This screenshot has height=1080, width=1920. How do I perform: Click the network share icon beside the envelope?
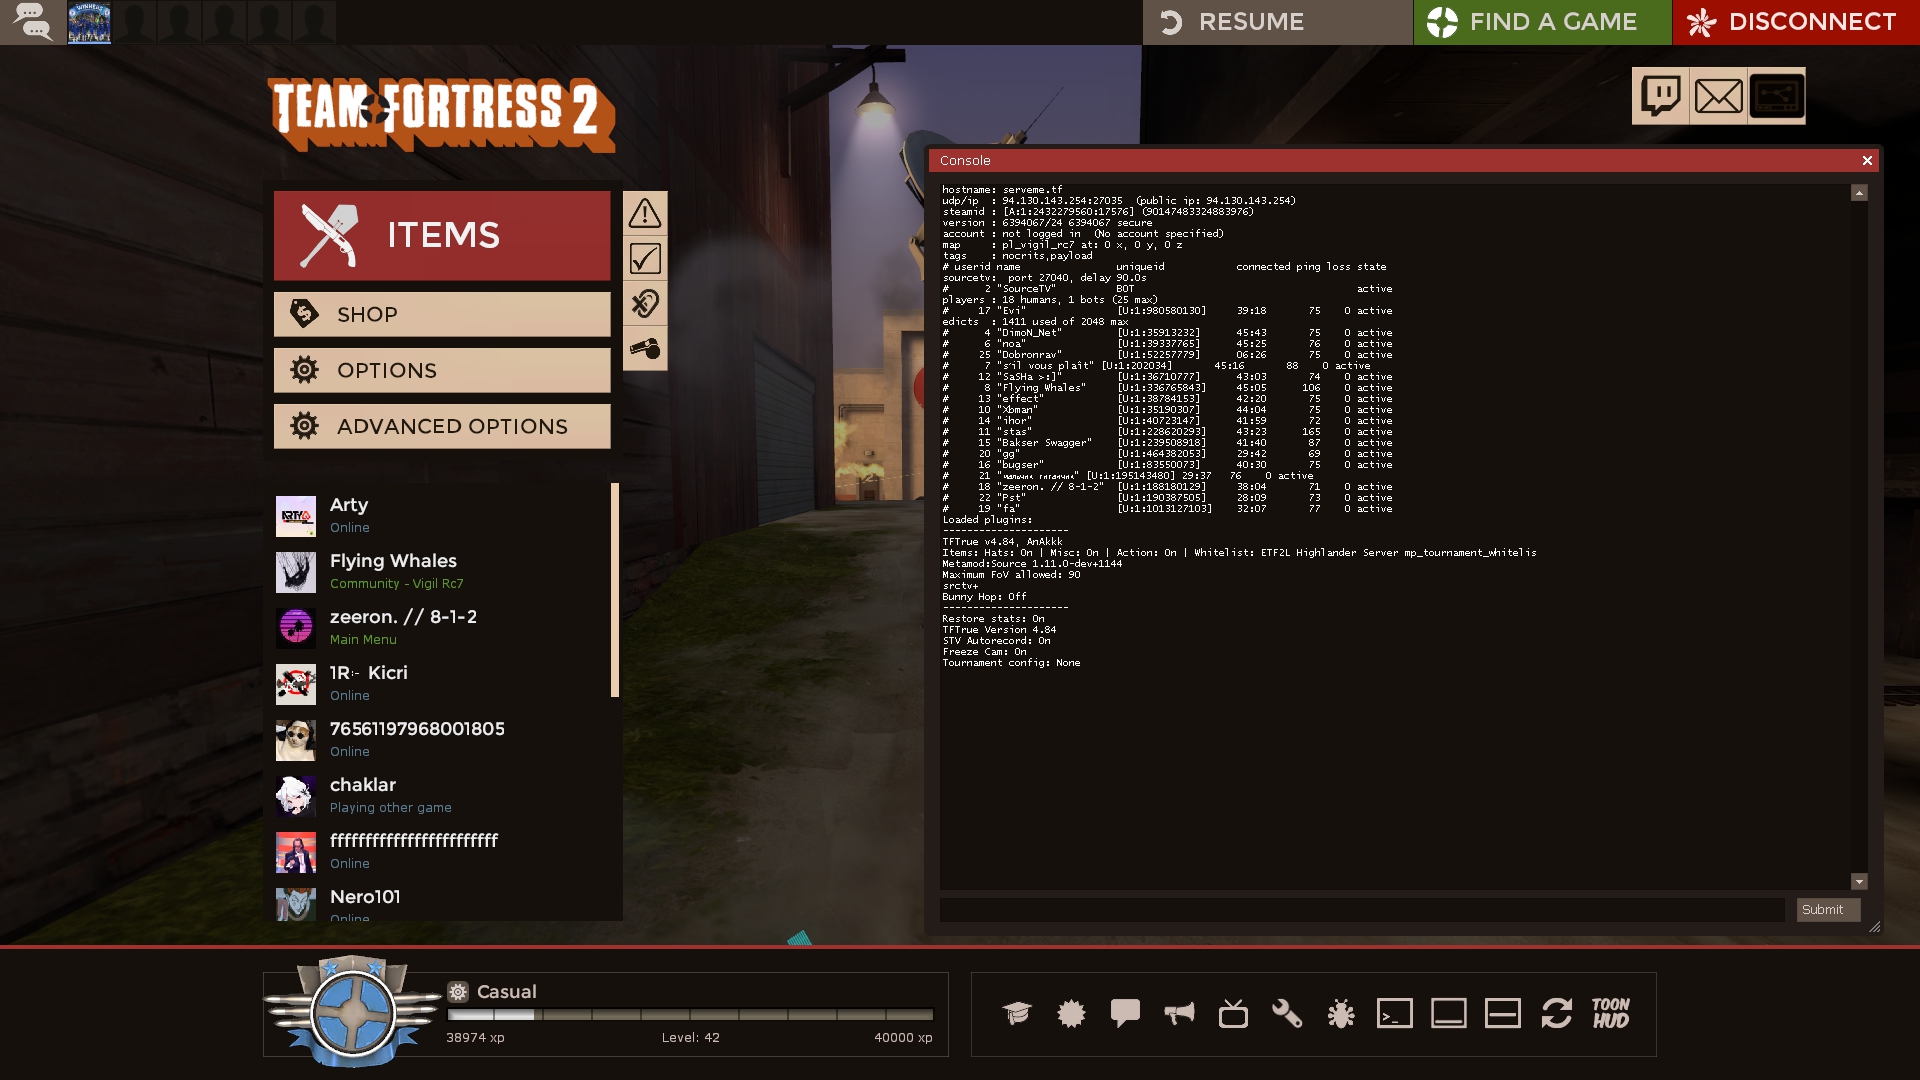[1777, 96]
